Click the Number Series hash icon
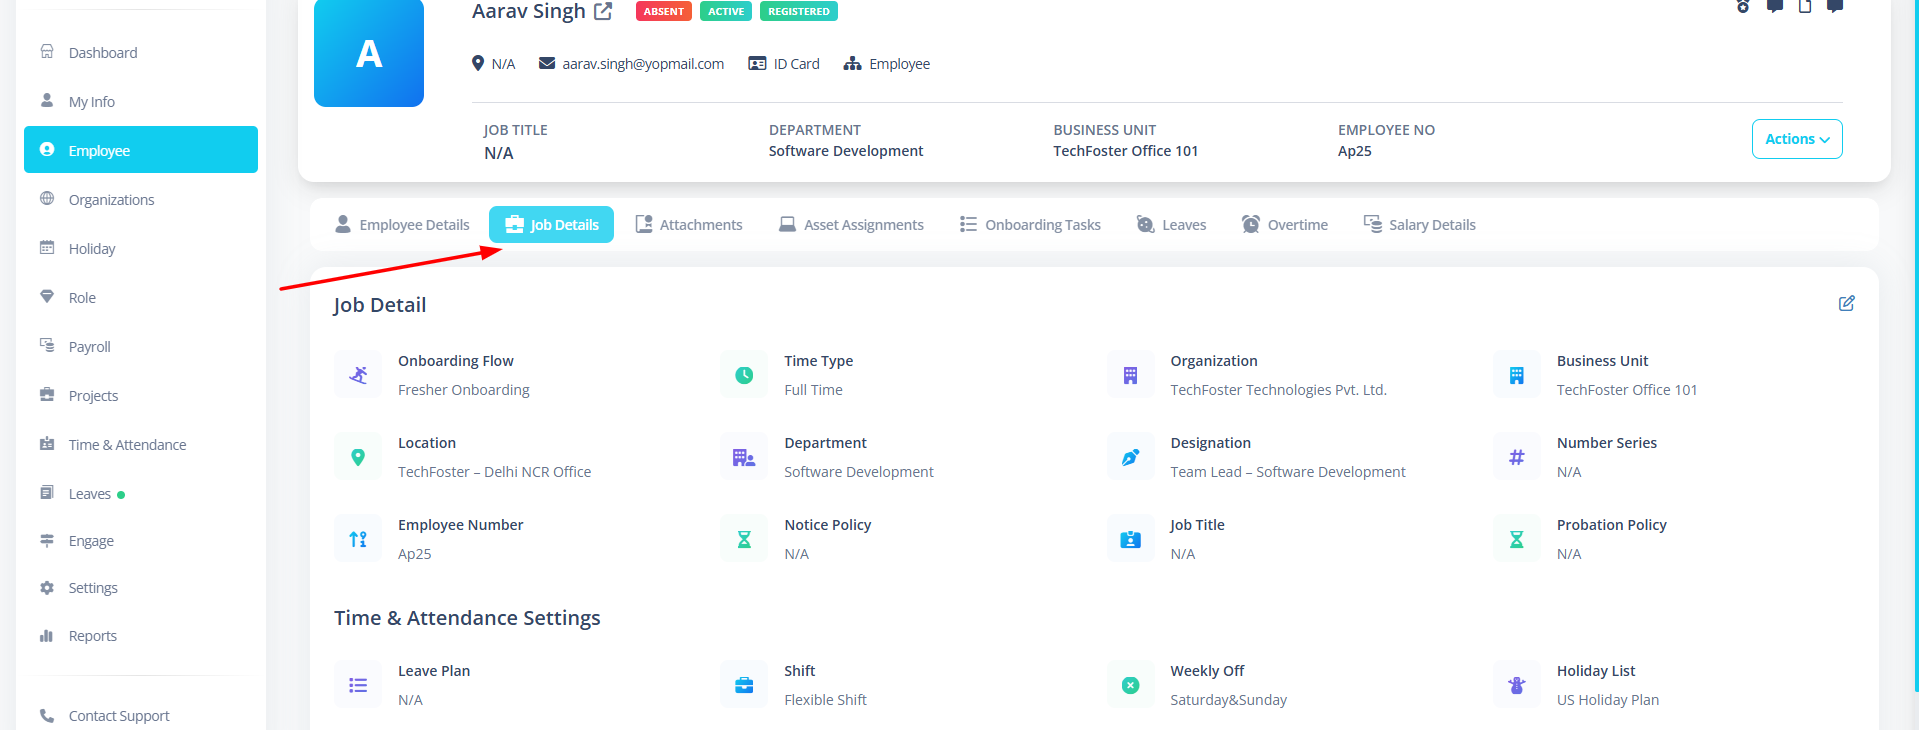 pos(1517,457)
